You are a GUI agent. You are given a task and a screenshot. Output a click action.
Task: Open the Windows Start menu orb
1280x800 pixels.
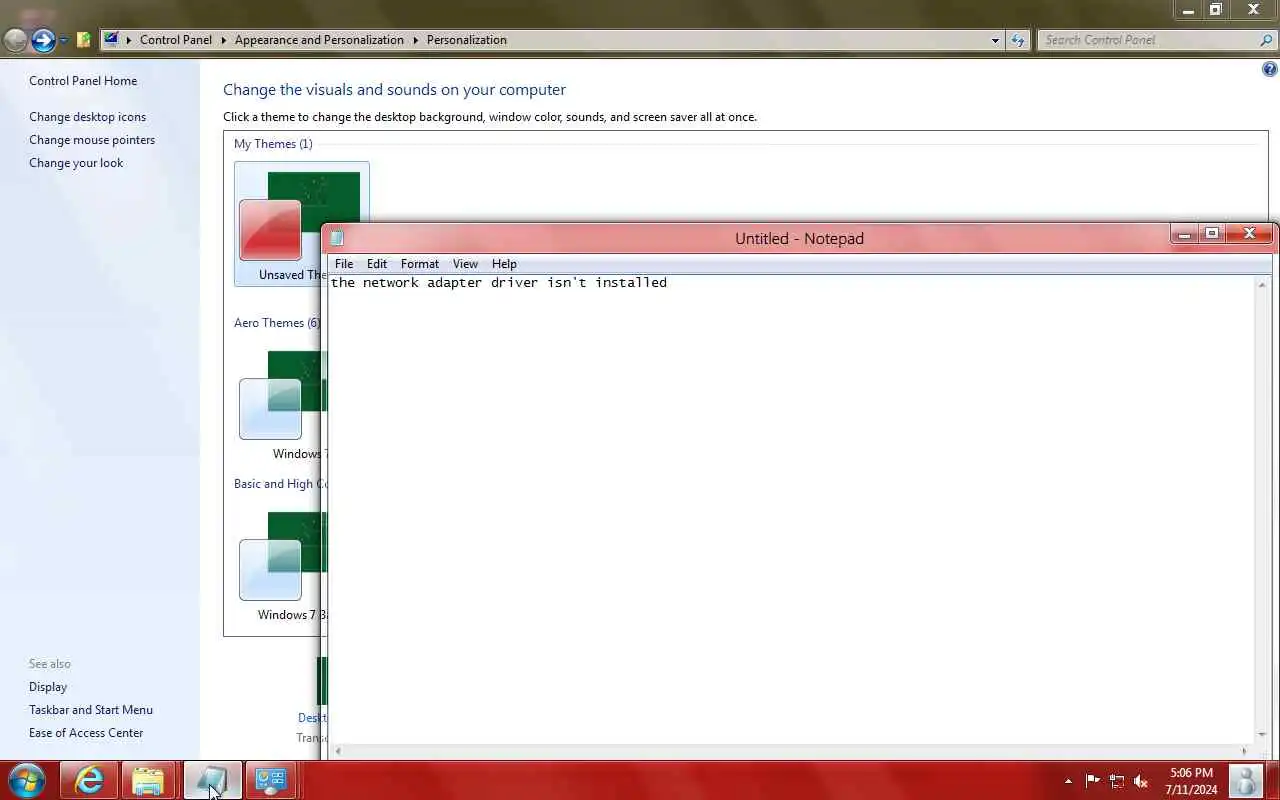[x=26, y=780]
